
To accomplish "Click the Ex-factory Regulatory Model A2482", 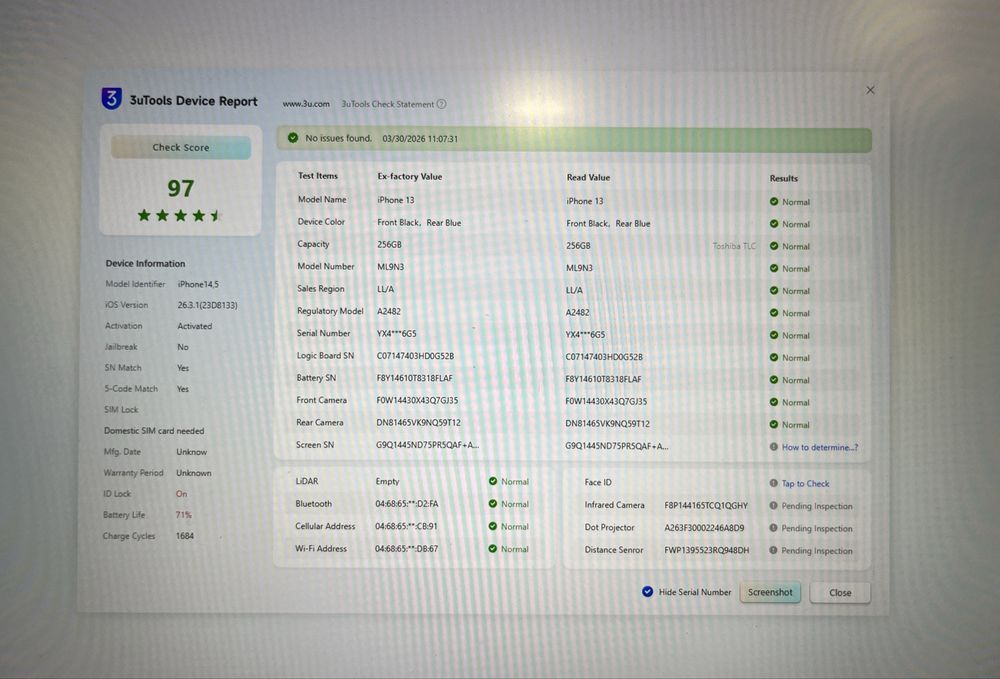I will (389, 311).
